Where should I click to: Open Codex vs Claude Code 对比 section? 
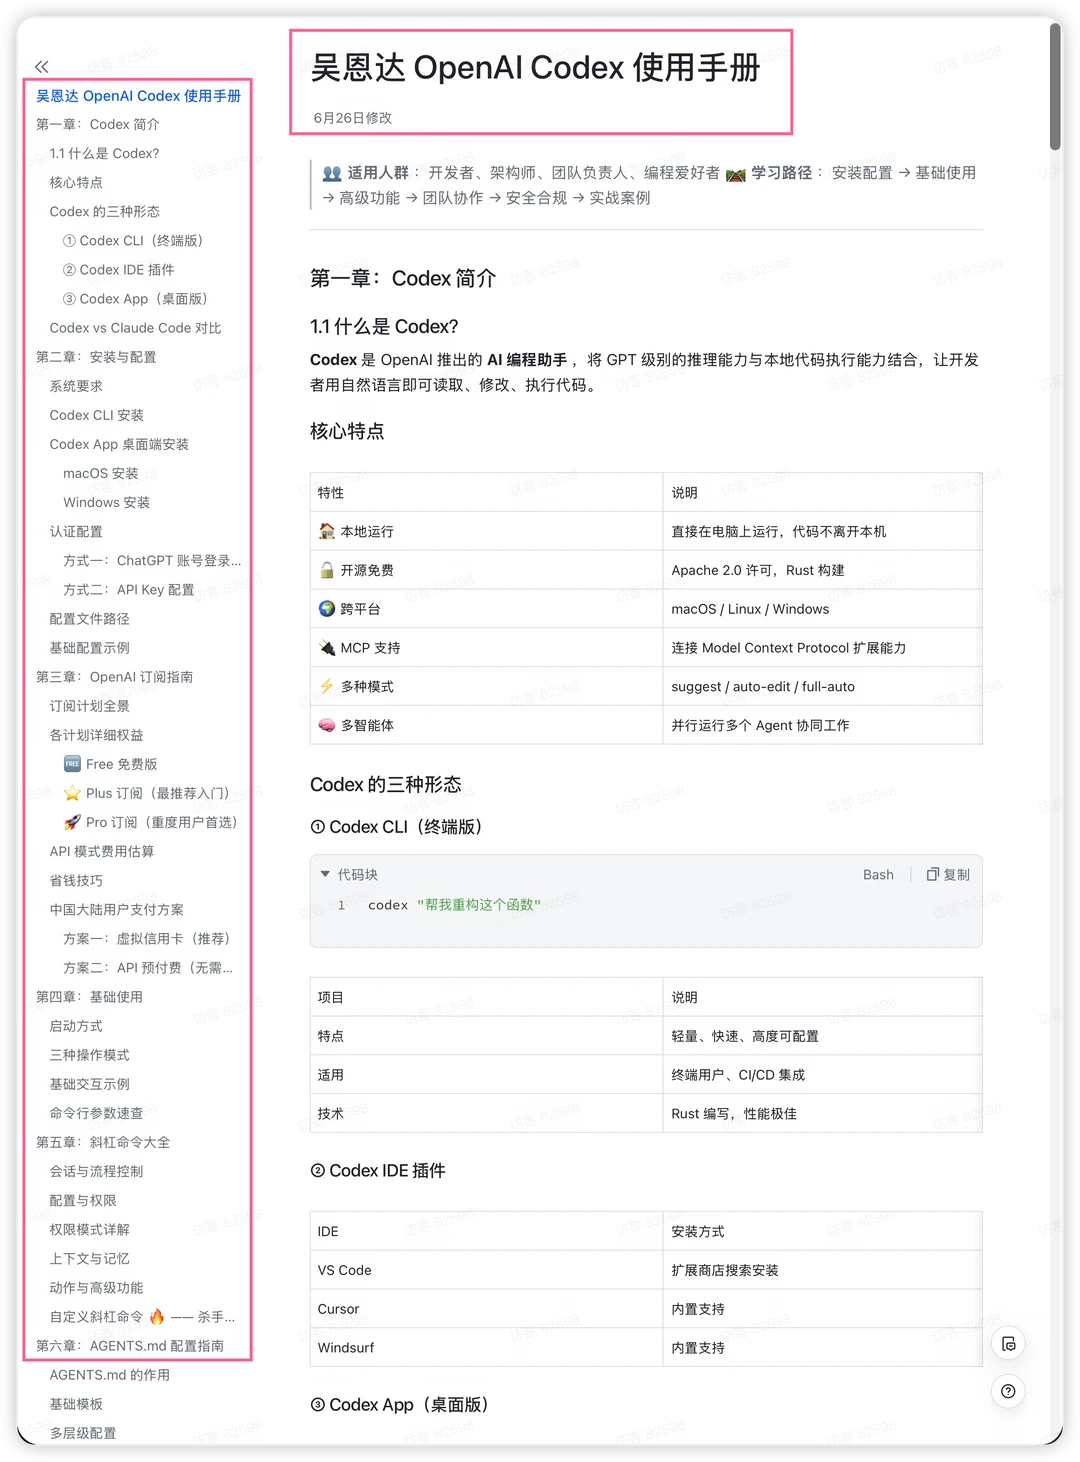135,327
